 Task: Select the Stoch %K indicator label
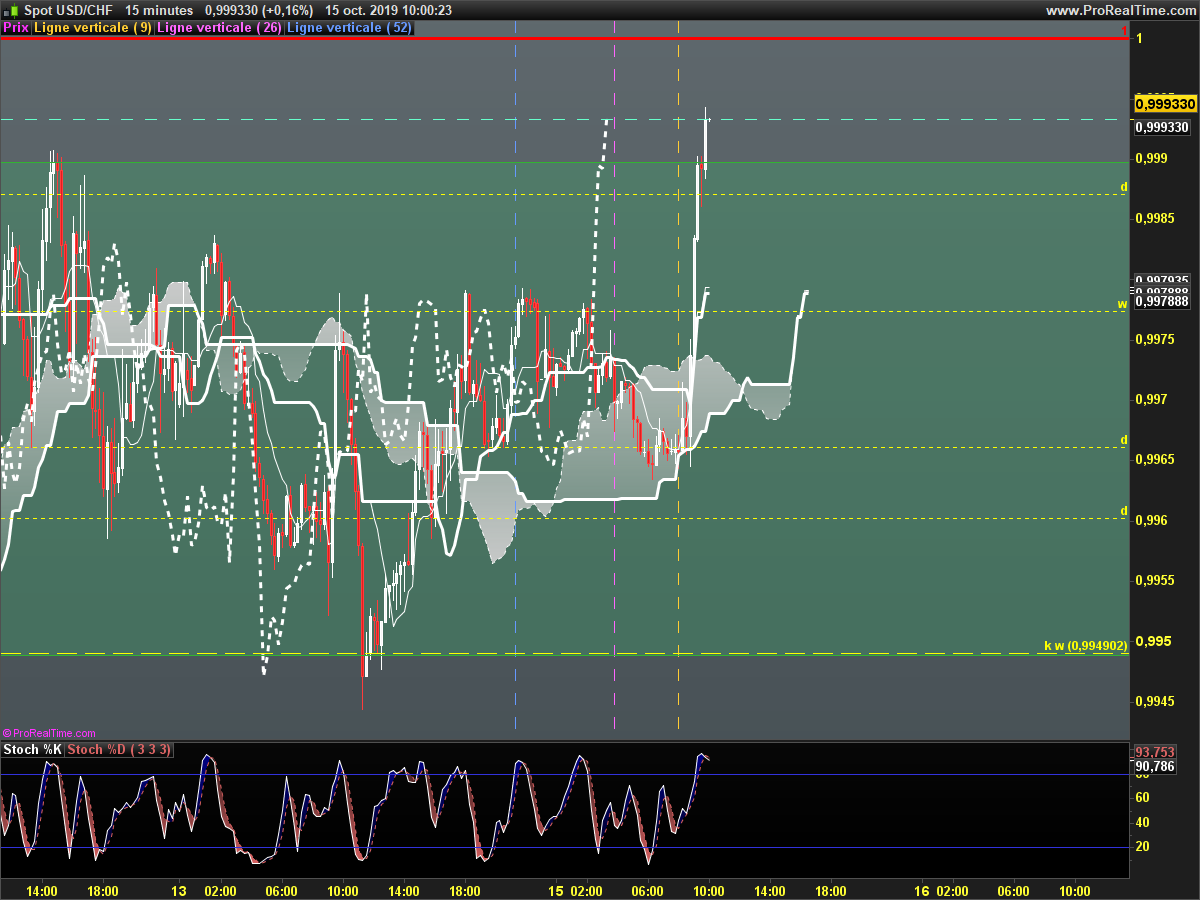pos(33,750)
